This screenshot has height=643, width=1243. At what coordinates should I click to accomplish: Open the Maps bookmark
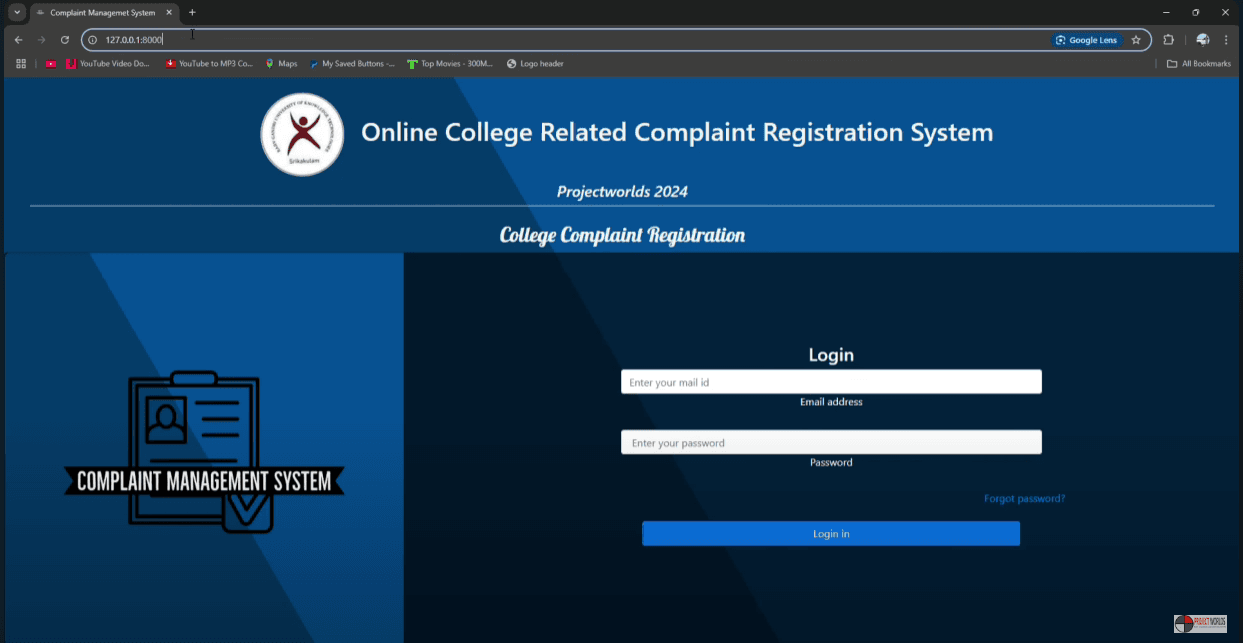[x=281, y=64]
